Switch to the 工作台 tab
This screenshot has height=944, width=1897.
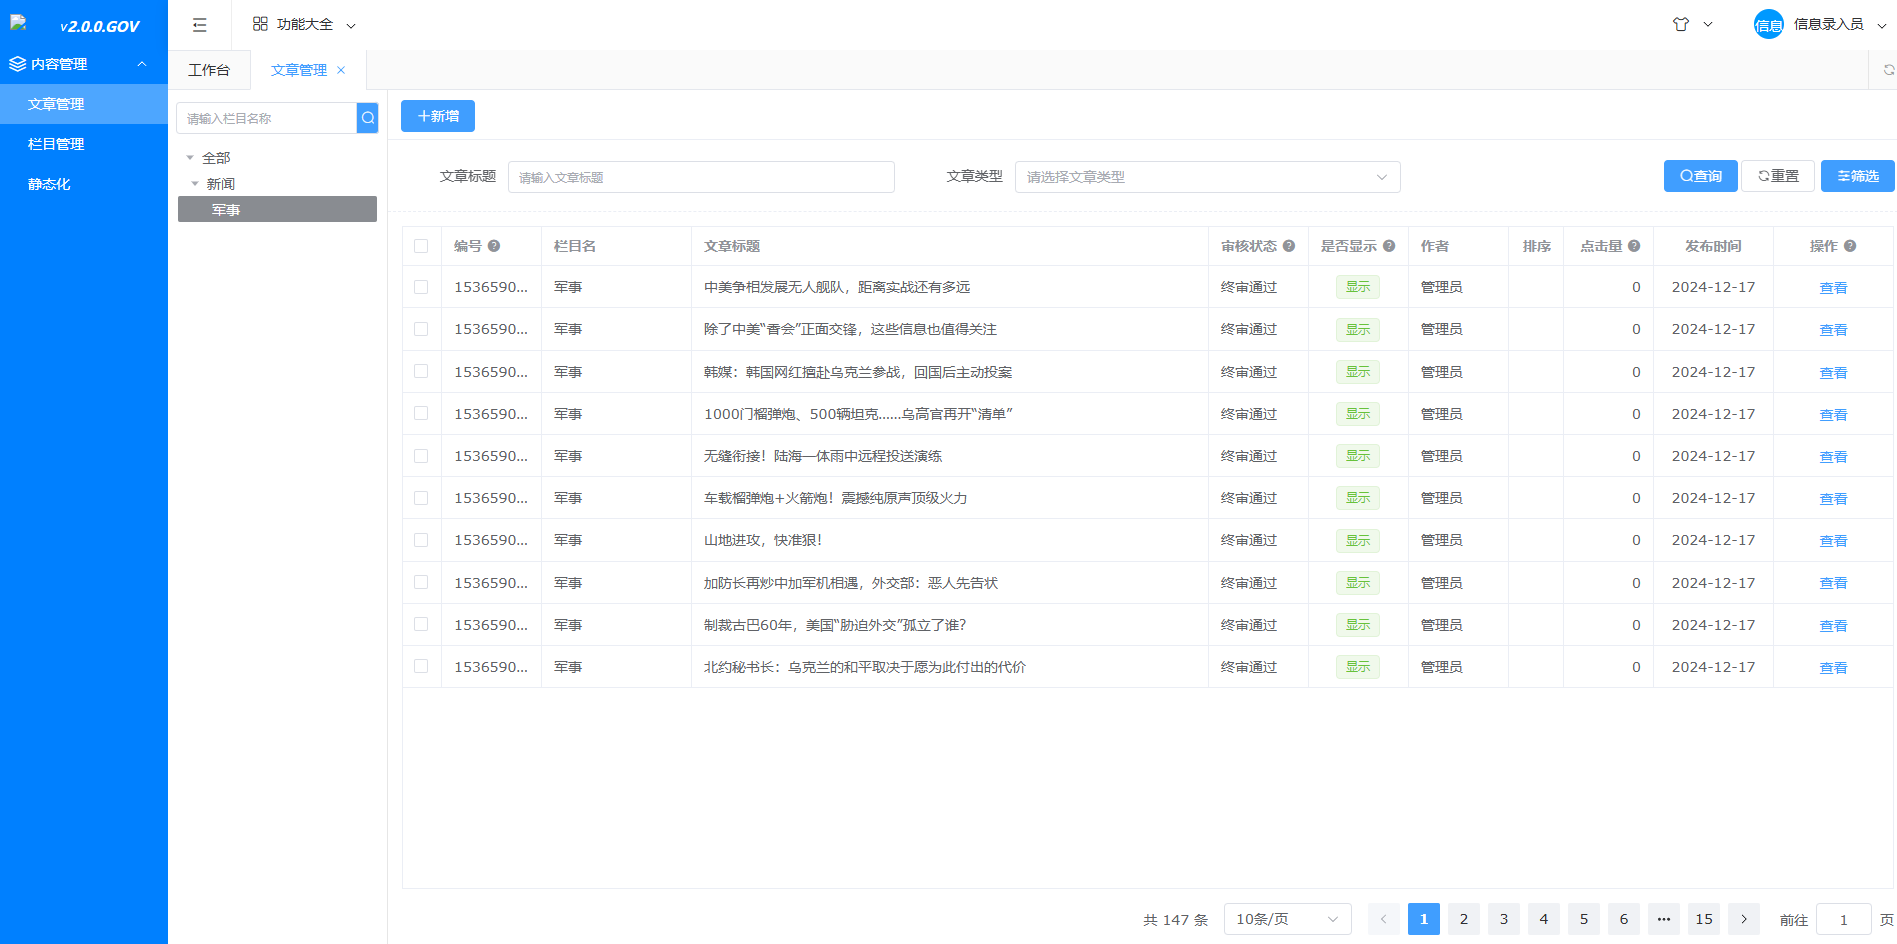click(x=209, y=70)
